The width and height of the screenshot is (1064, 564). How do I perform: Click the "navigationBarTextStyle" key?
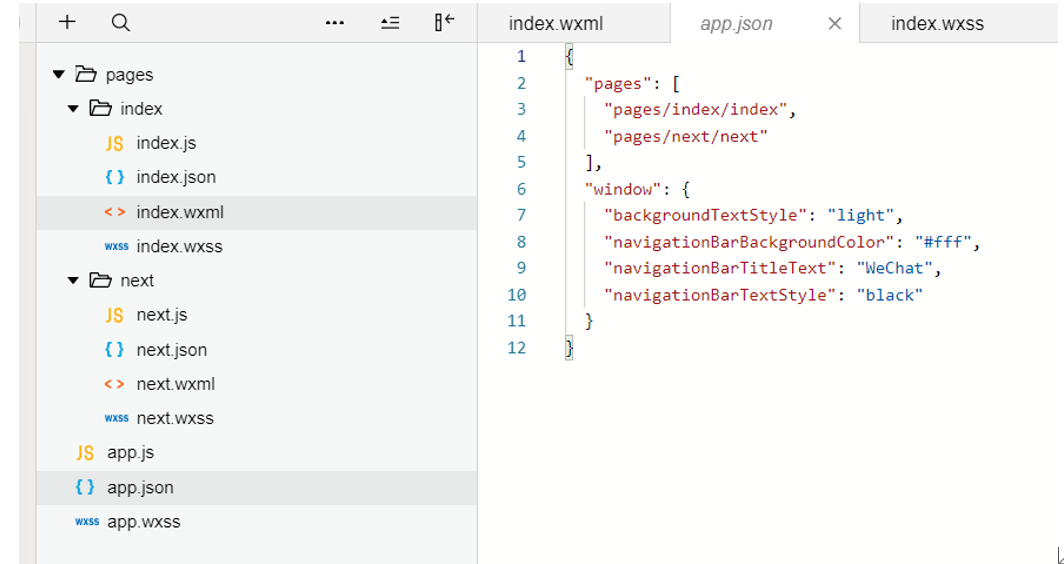[x=720, y=295]
